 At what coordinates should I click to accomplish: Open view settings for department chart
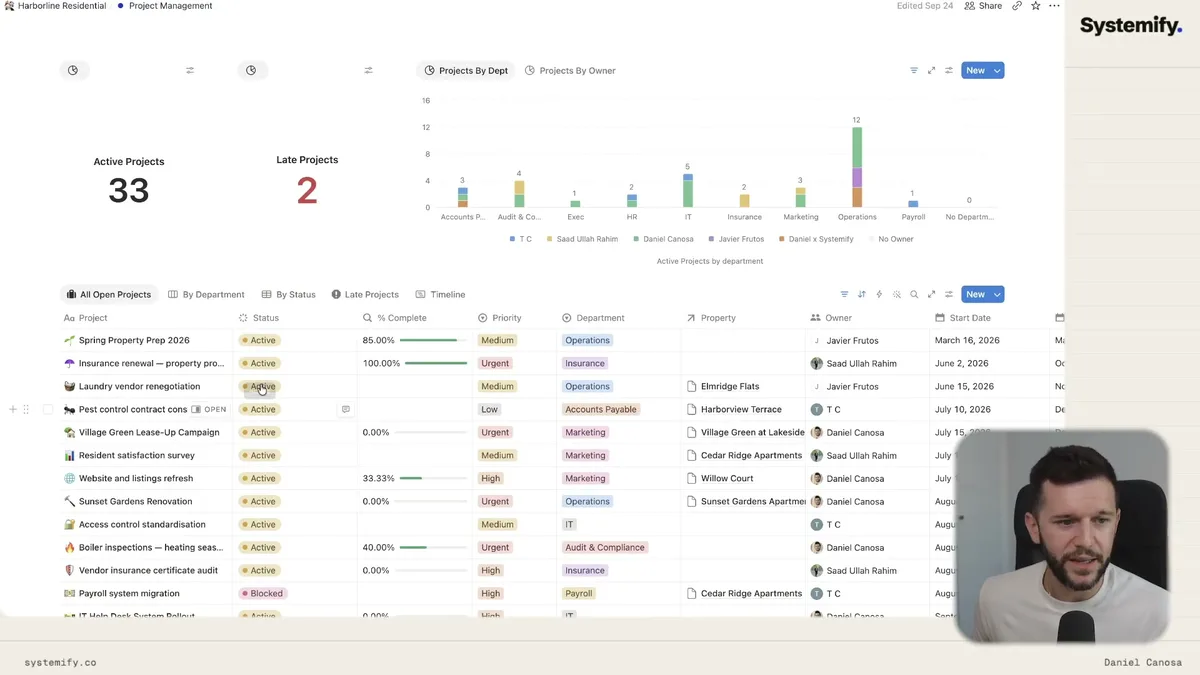(949, 70)
